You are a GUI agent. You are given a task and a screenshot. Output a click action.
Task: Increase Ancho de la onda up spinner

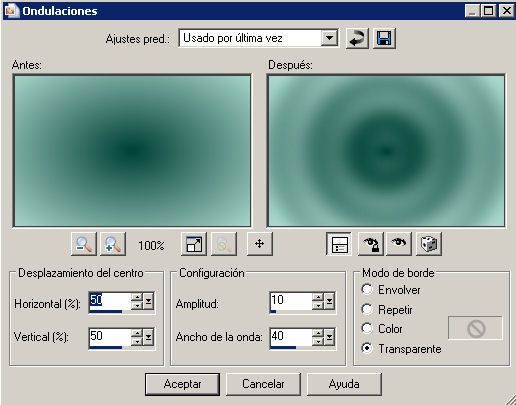point(318,333)
